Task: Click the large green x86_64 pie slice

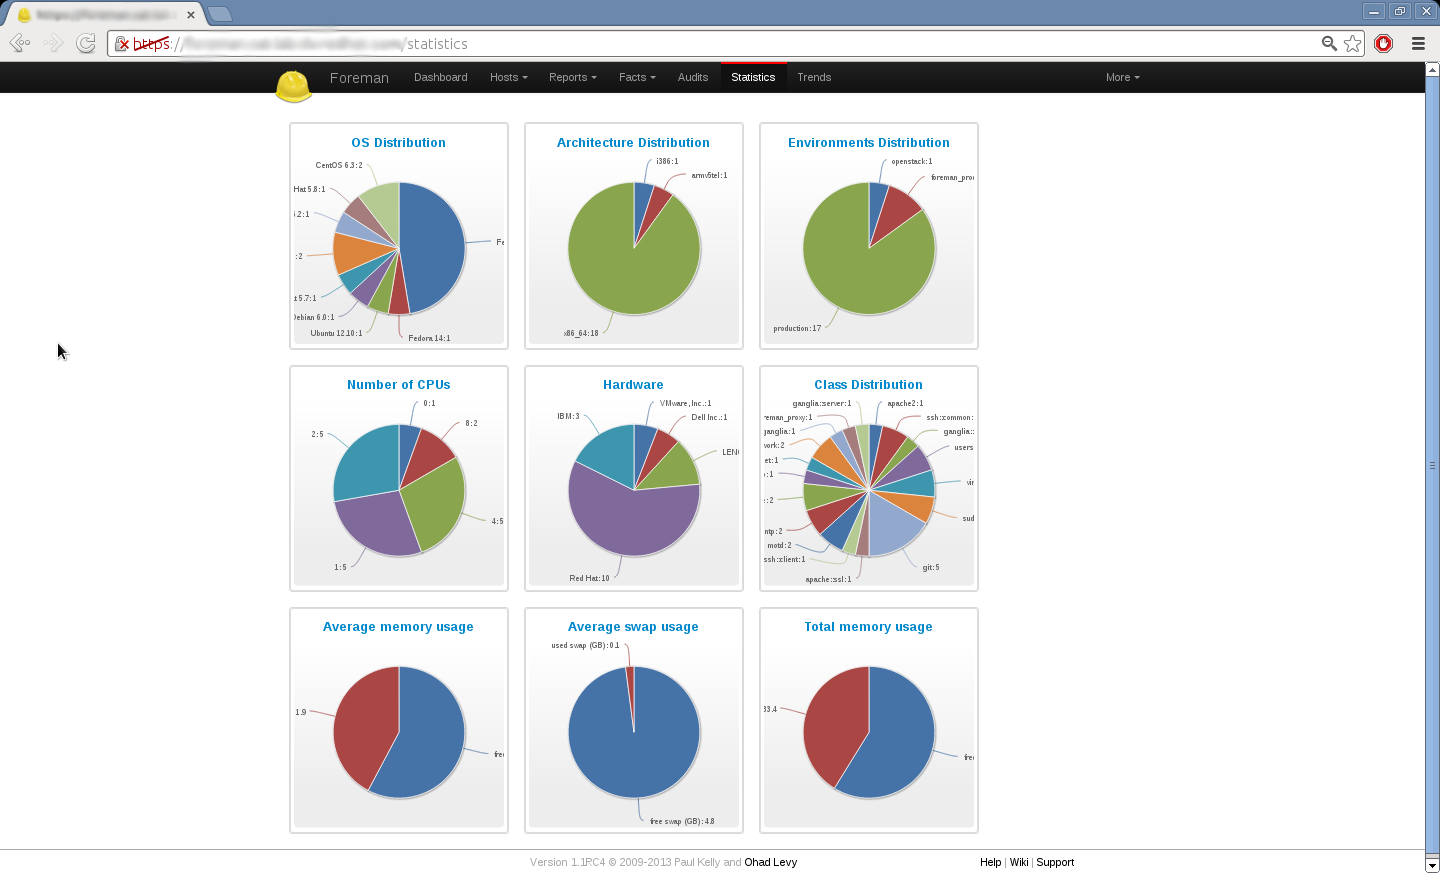Action: (620, 270)
